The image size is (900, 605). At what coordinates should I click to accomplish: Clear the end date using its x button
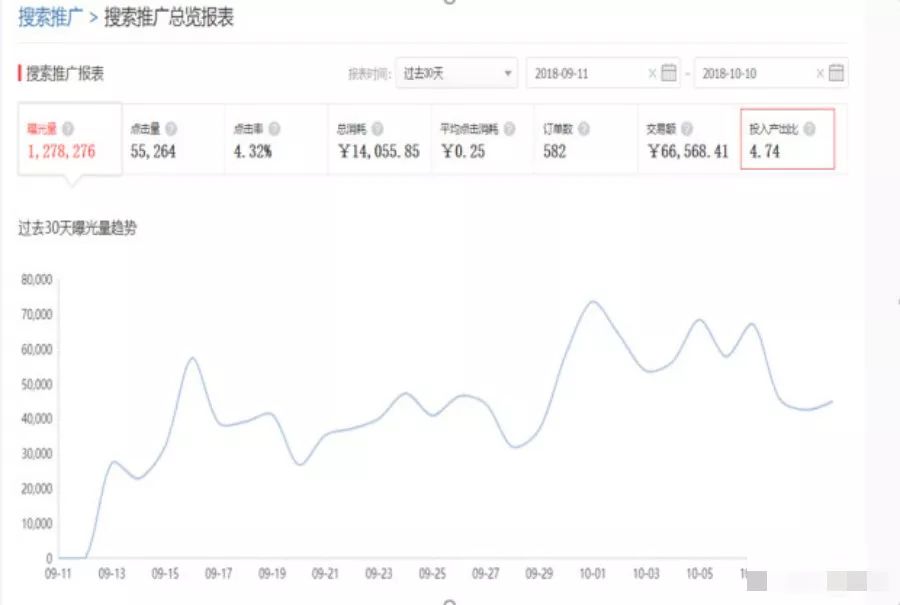[x=820, y=72]
